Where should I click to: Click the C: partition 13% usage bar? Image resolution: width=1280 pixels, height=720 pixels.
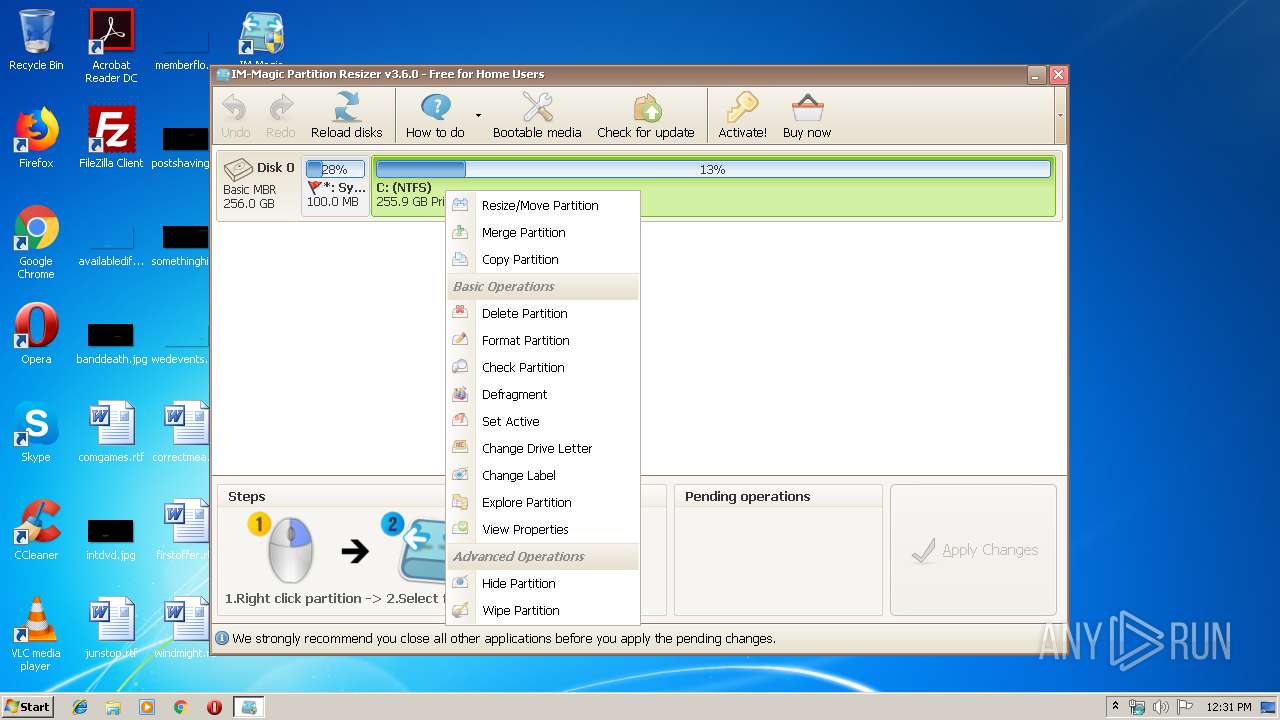tap(713, 169)
